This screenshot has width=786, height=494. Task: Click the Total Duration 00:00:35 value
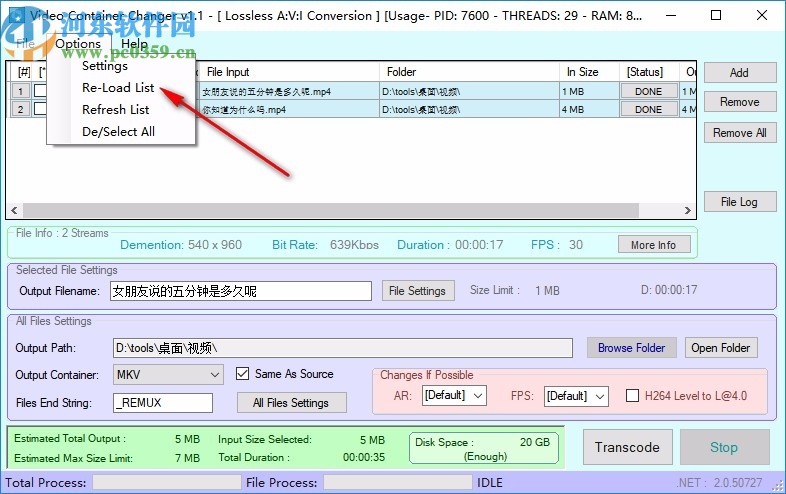[364, 457]
